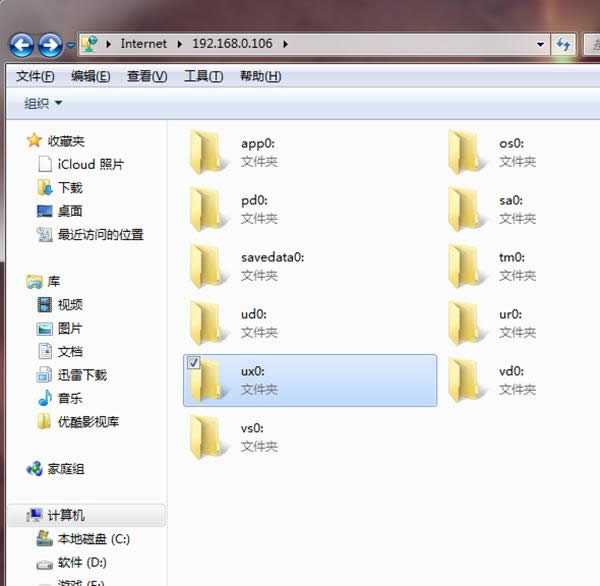Open recent pages dropdown next to Forward
The height and width of the screenshot is (586, 600).
pos(70,46)
